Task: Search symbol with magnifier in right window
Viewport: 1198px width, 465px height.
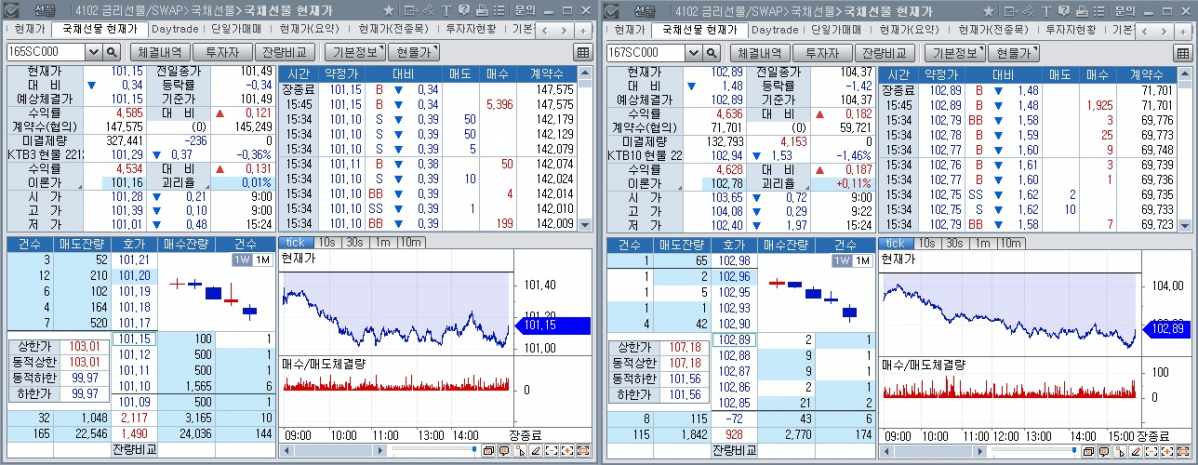Action: coord(711,53)
